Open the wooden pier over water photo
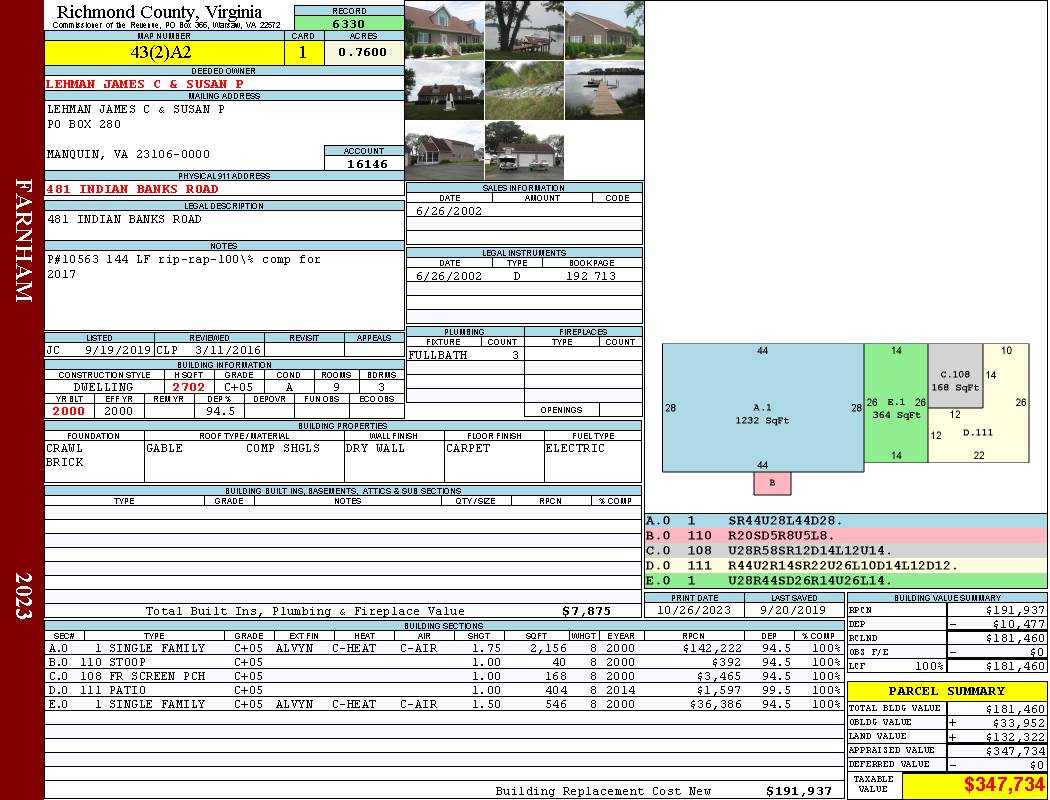Viewport: 1050px width, 800px height. 604,90
